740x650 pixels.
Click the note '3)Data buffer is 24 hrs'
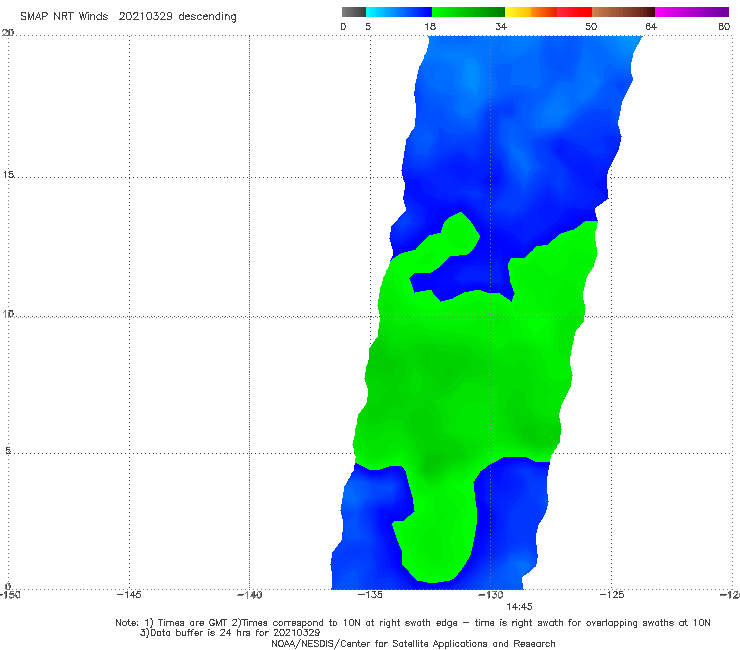[x=230, y=633]
